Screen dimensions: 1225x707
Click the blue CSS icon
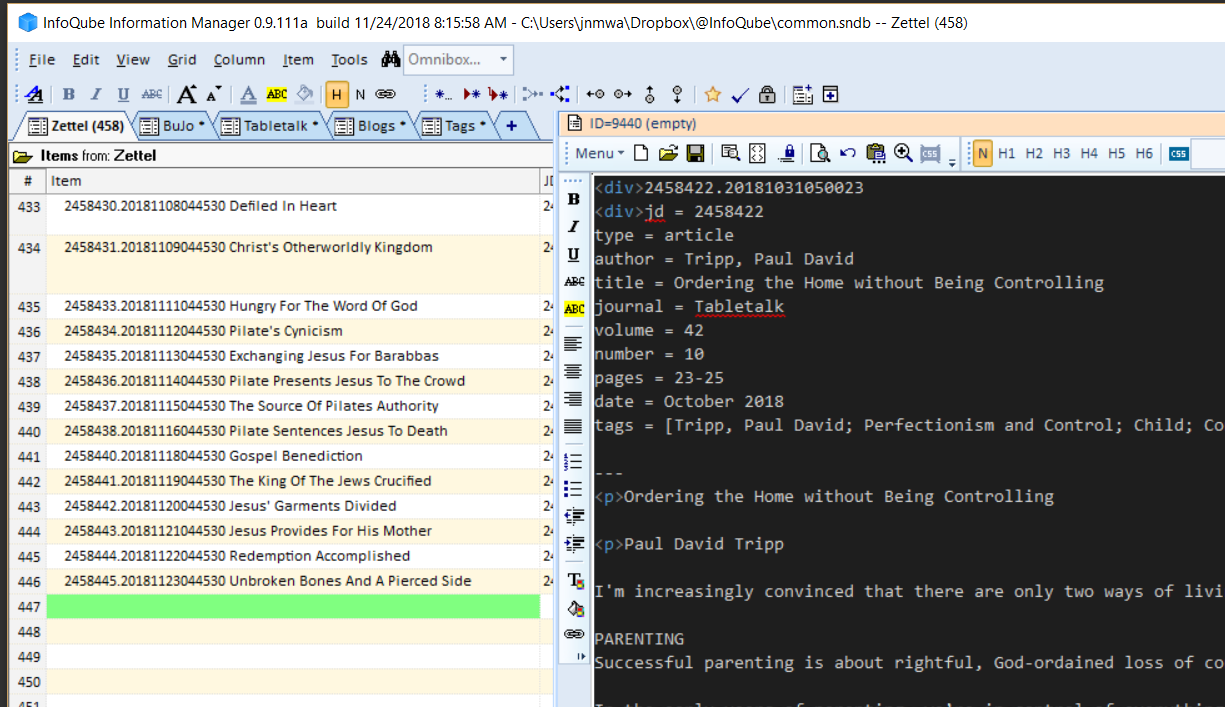click(1178, 153)
